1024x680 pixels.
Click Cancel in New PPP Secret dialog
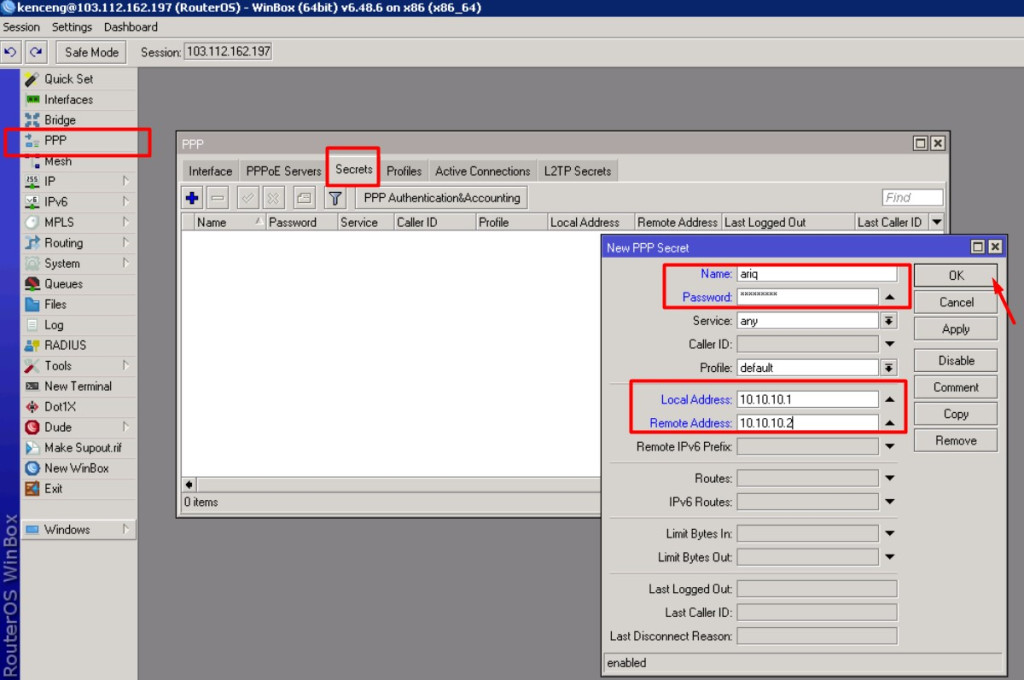955,302
